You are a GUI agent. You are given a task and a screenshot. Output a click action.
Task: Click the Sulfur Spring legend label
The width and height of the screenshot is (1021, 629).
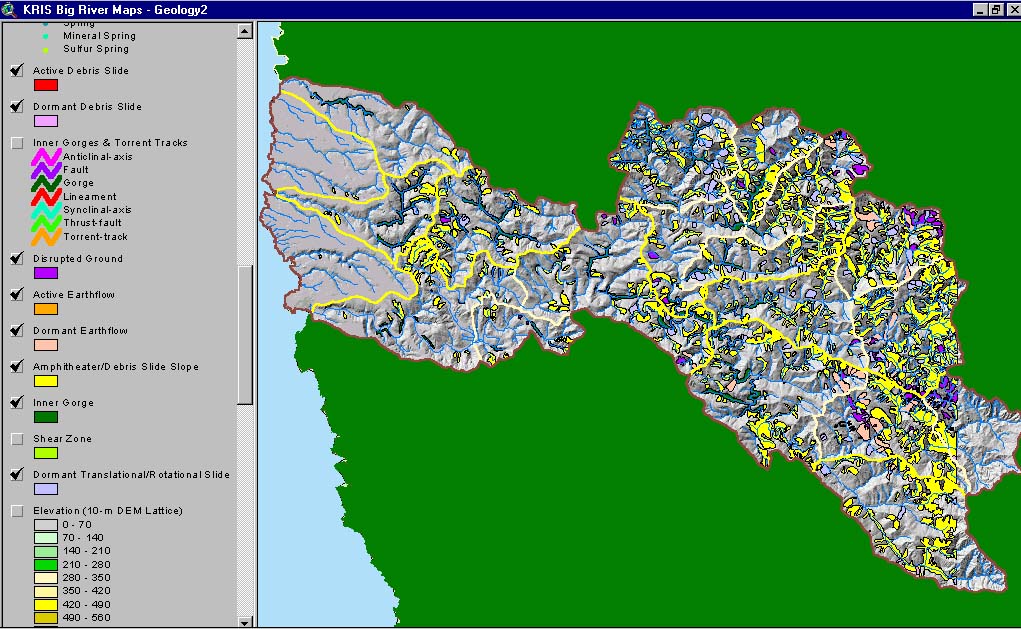96,49
